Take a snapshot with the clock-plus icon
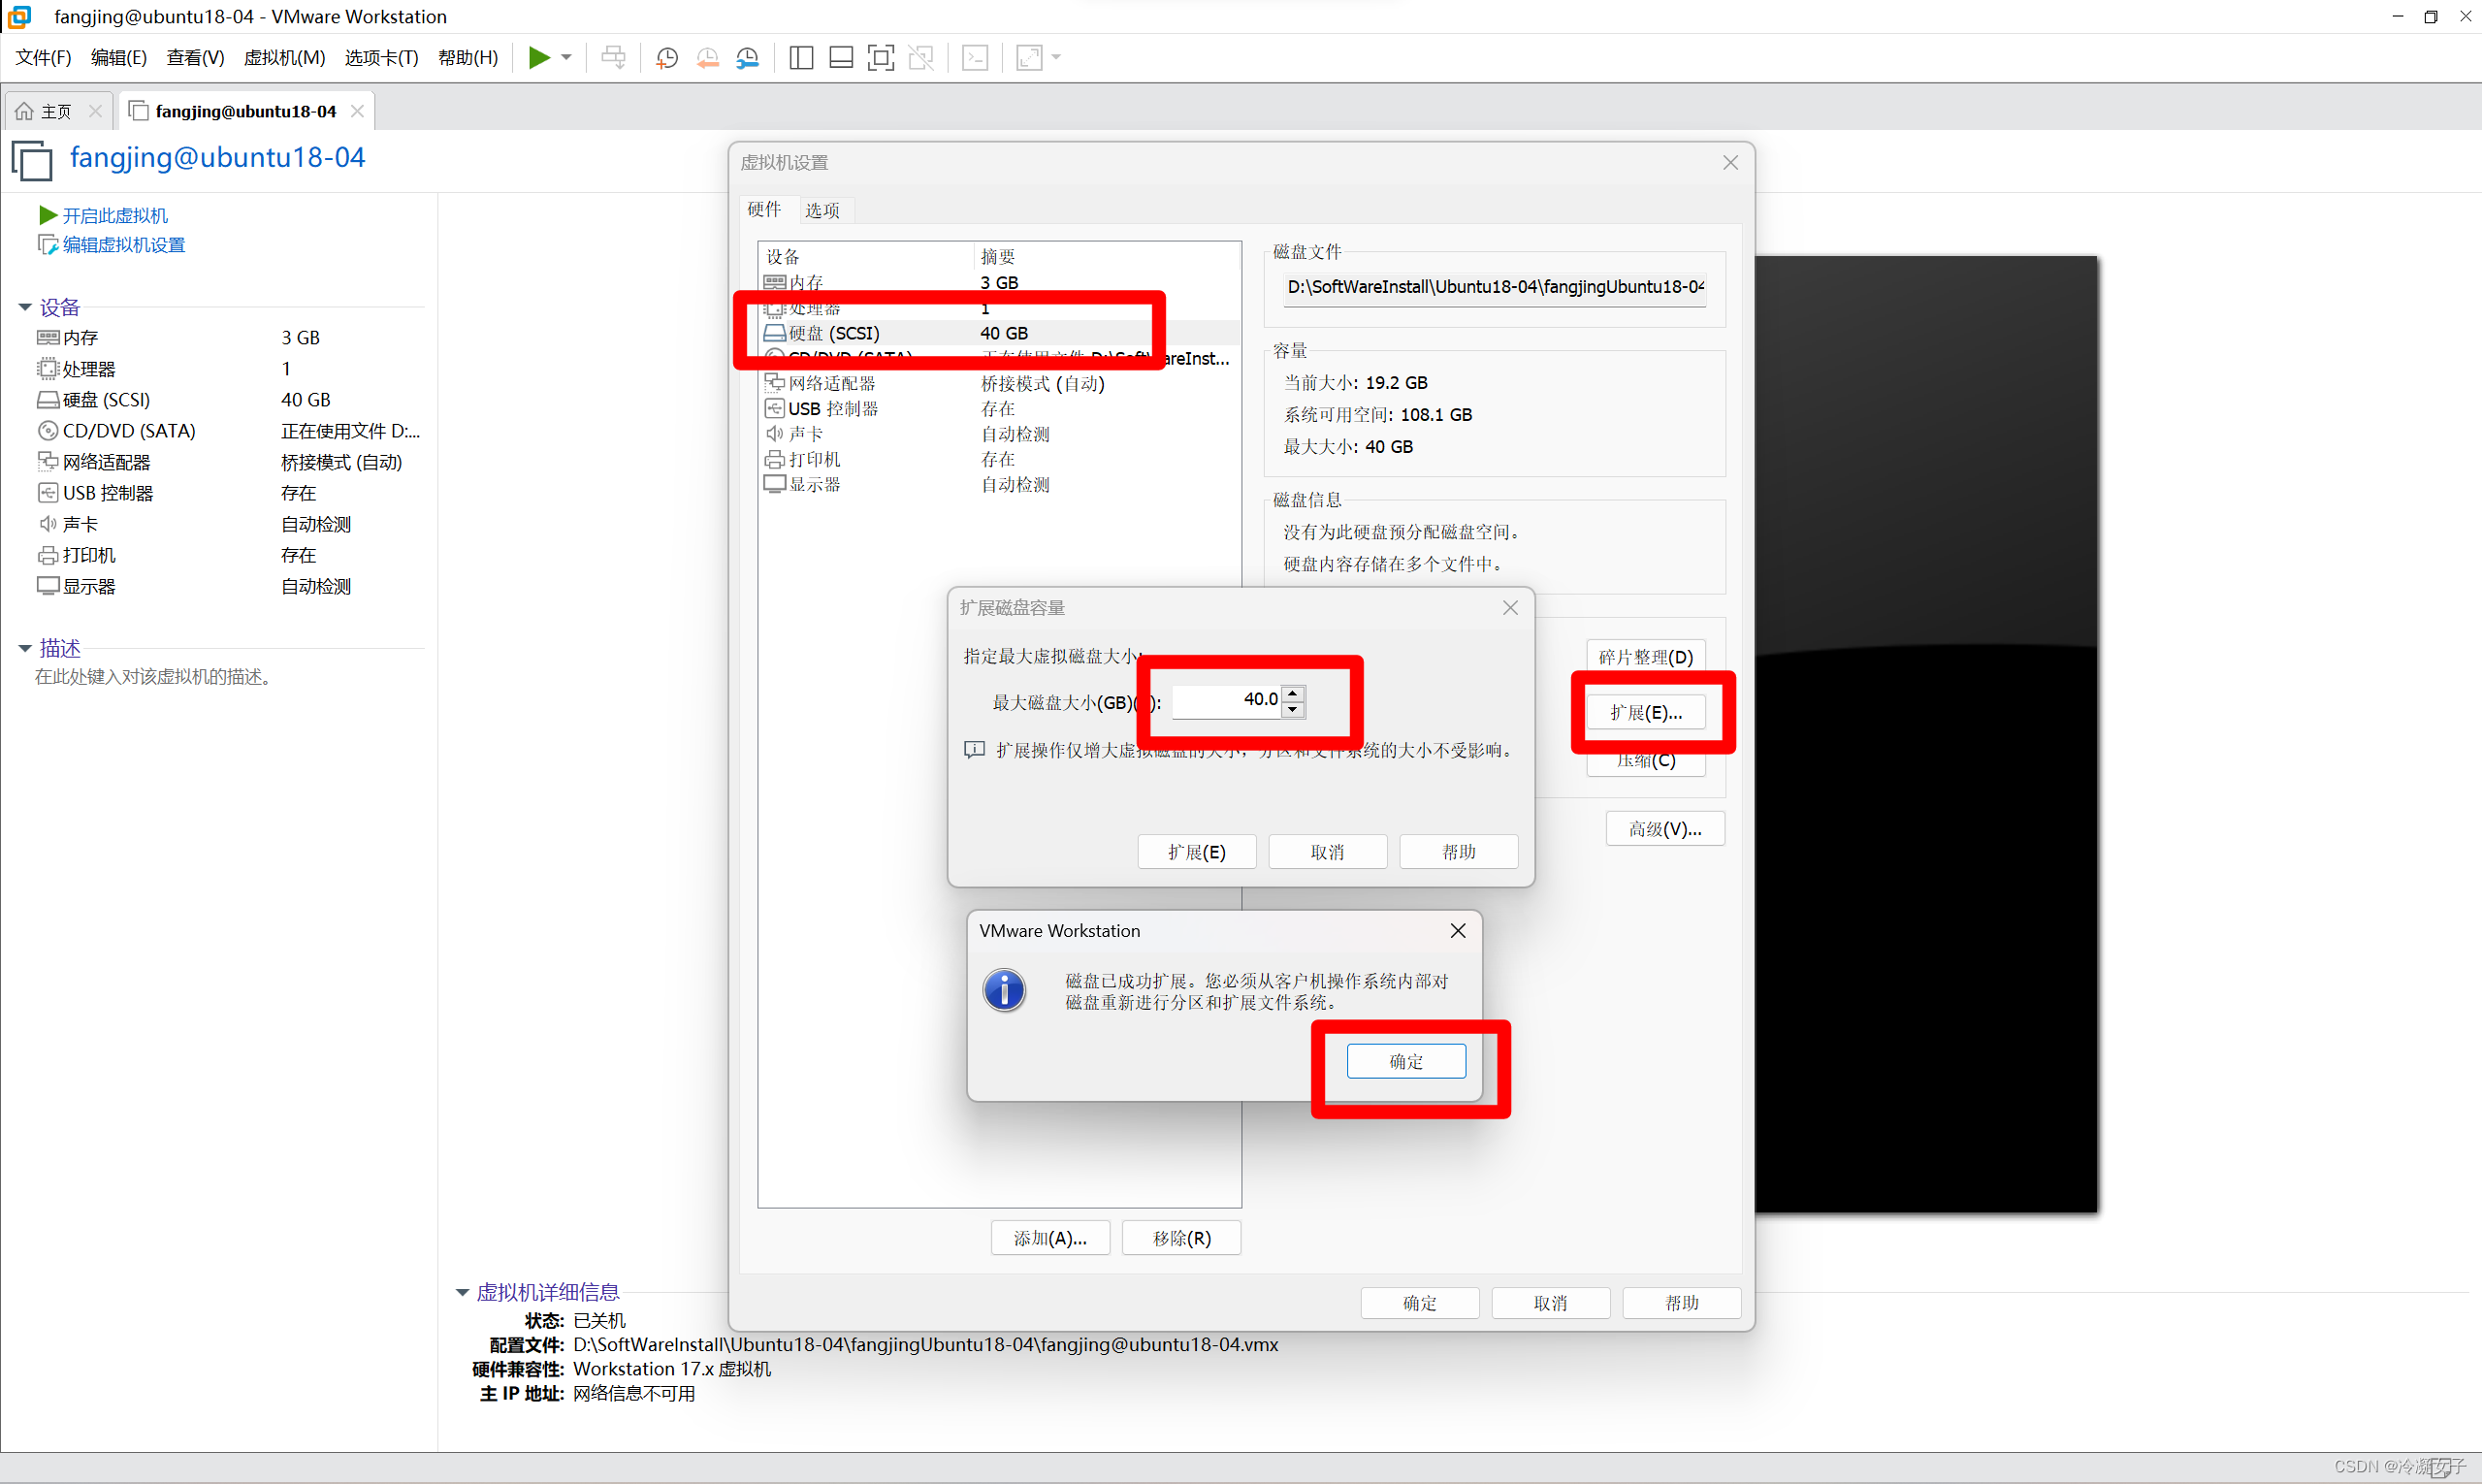Screen dimensions: 2482x1484 click(x=667, y=57)
